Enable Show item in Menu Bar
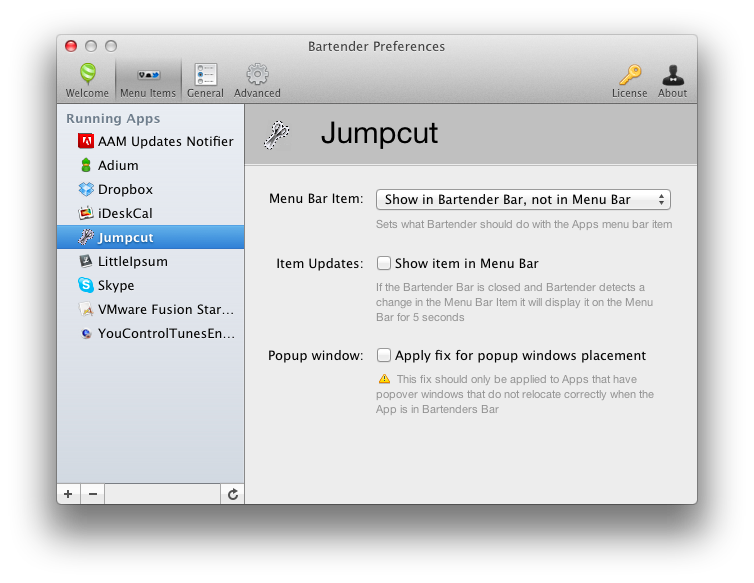This screenshot has height=583, width=754. [x=383, y=263]
